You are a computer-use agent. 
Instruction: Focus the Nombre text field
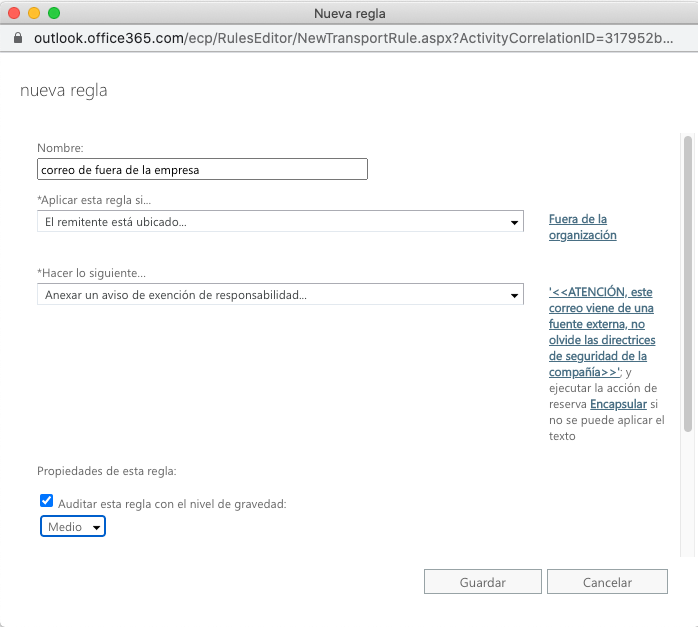pos(202,169)
